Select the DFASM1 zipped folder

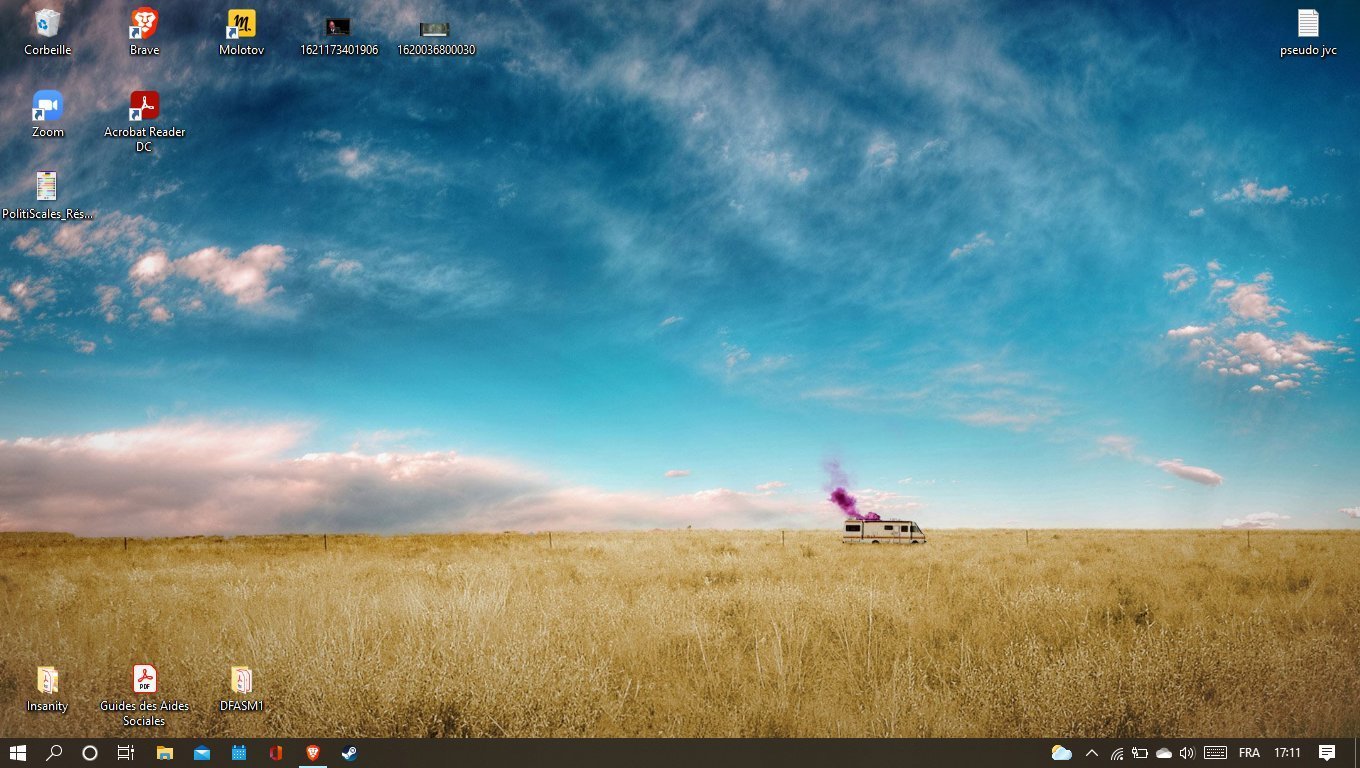241,688
